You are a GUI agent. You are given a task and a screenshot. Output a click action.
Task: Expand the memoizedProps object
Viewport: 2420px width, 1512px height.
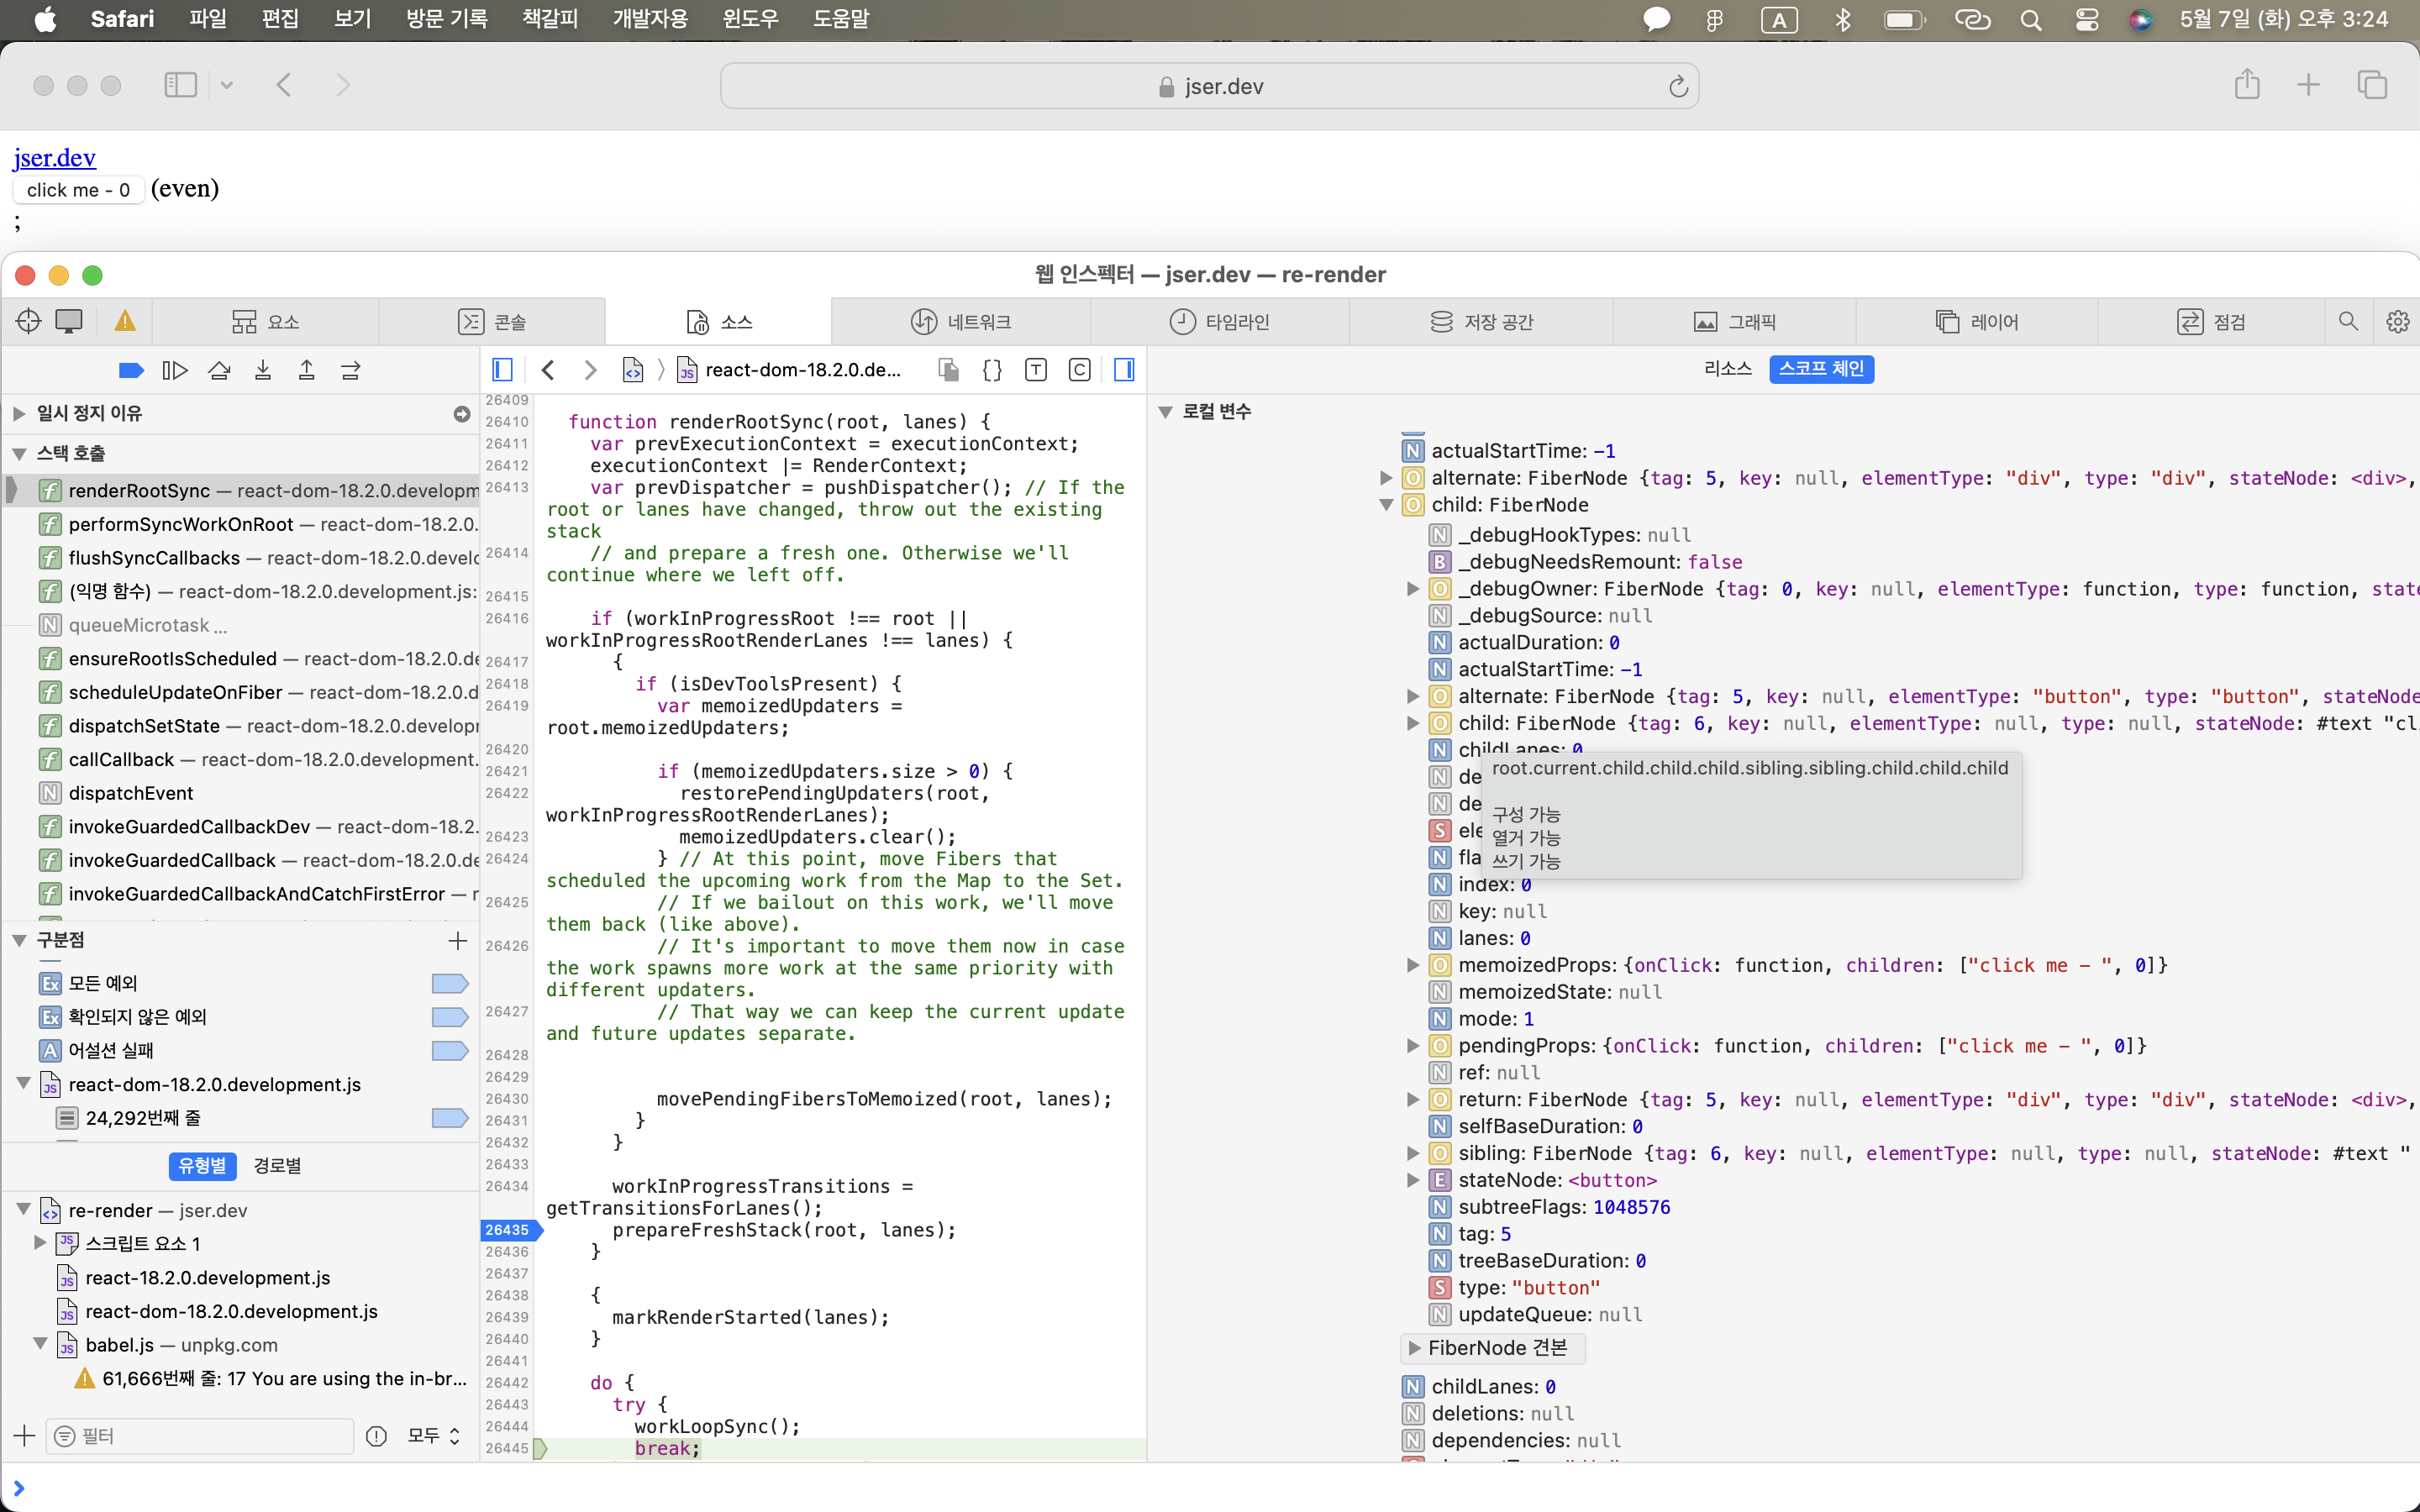click(x=1415, y=963)
